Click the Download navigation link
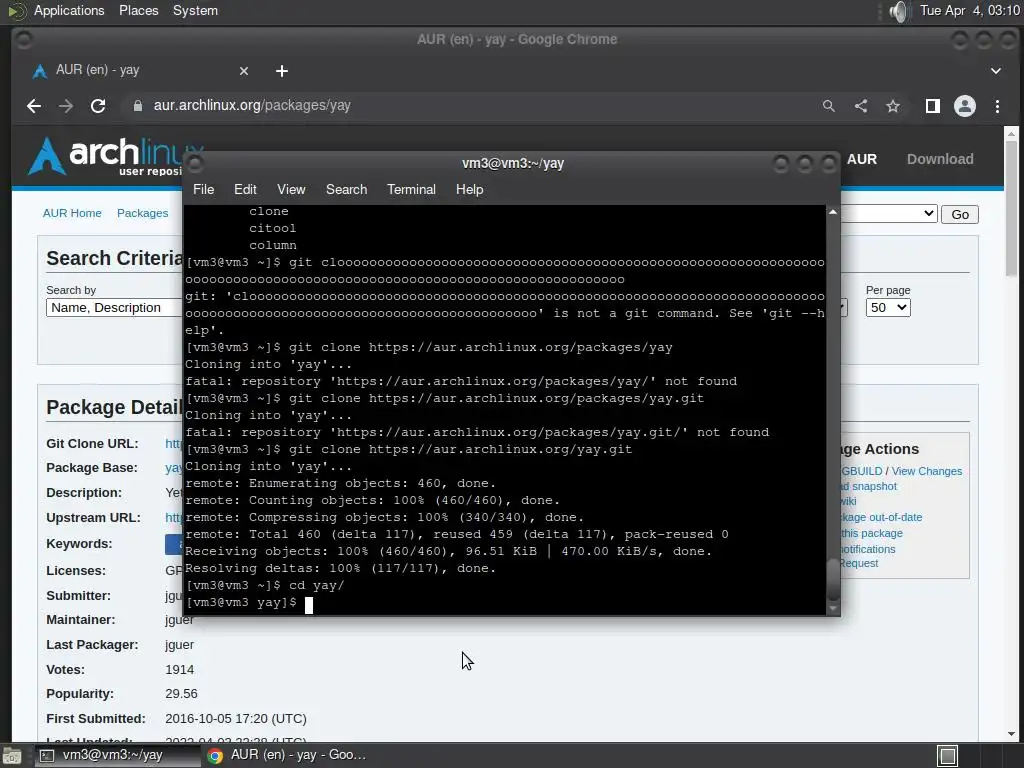Viewport: 1024px width, 768px height. pyautogui.click(x=940, y=159)
